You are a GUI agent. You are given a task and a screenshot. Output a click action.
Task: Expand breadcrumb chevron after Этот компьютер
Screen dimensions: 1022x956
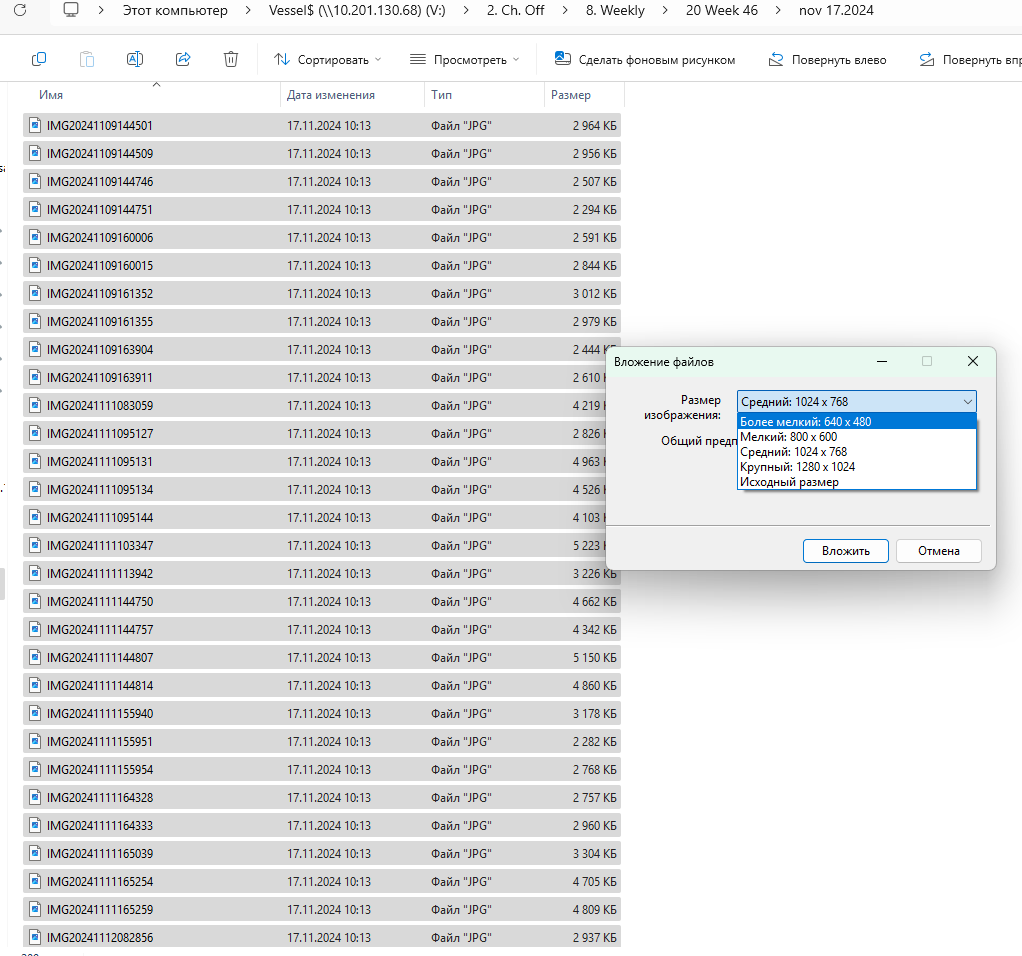[248, 10]
